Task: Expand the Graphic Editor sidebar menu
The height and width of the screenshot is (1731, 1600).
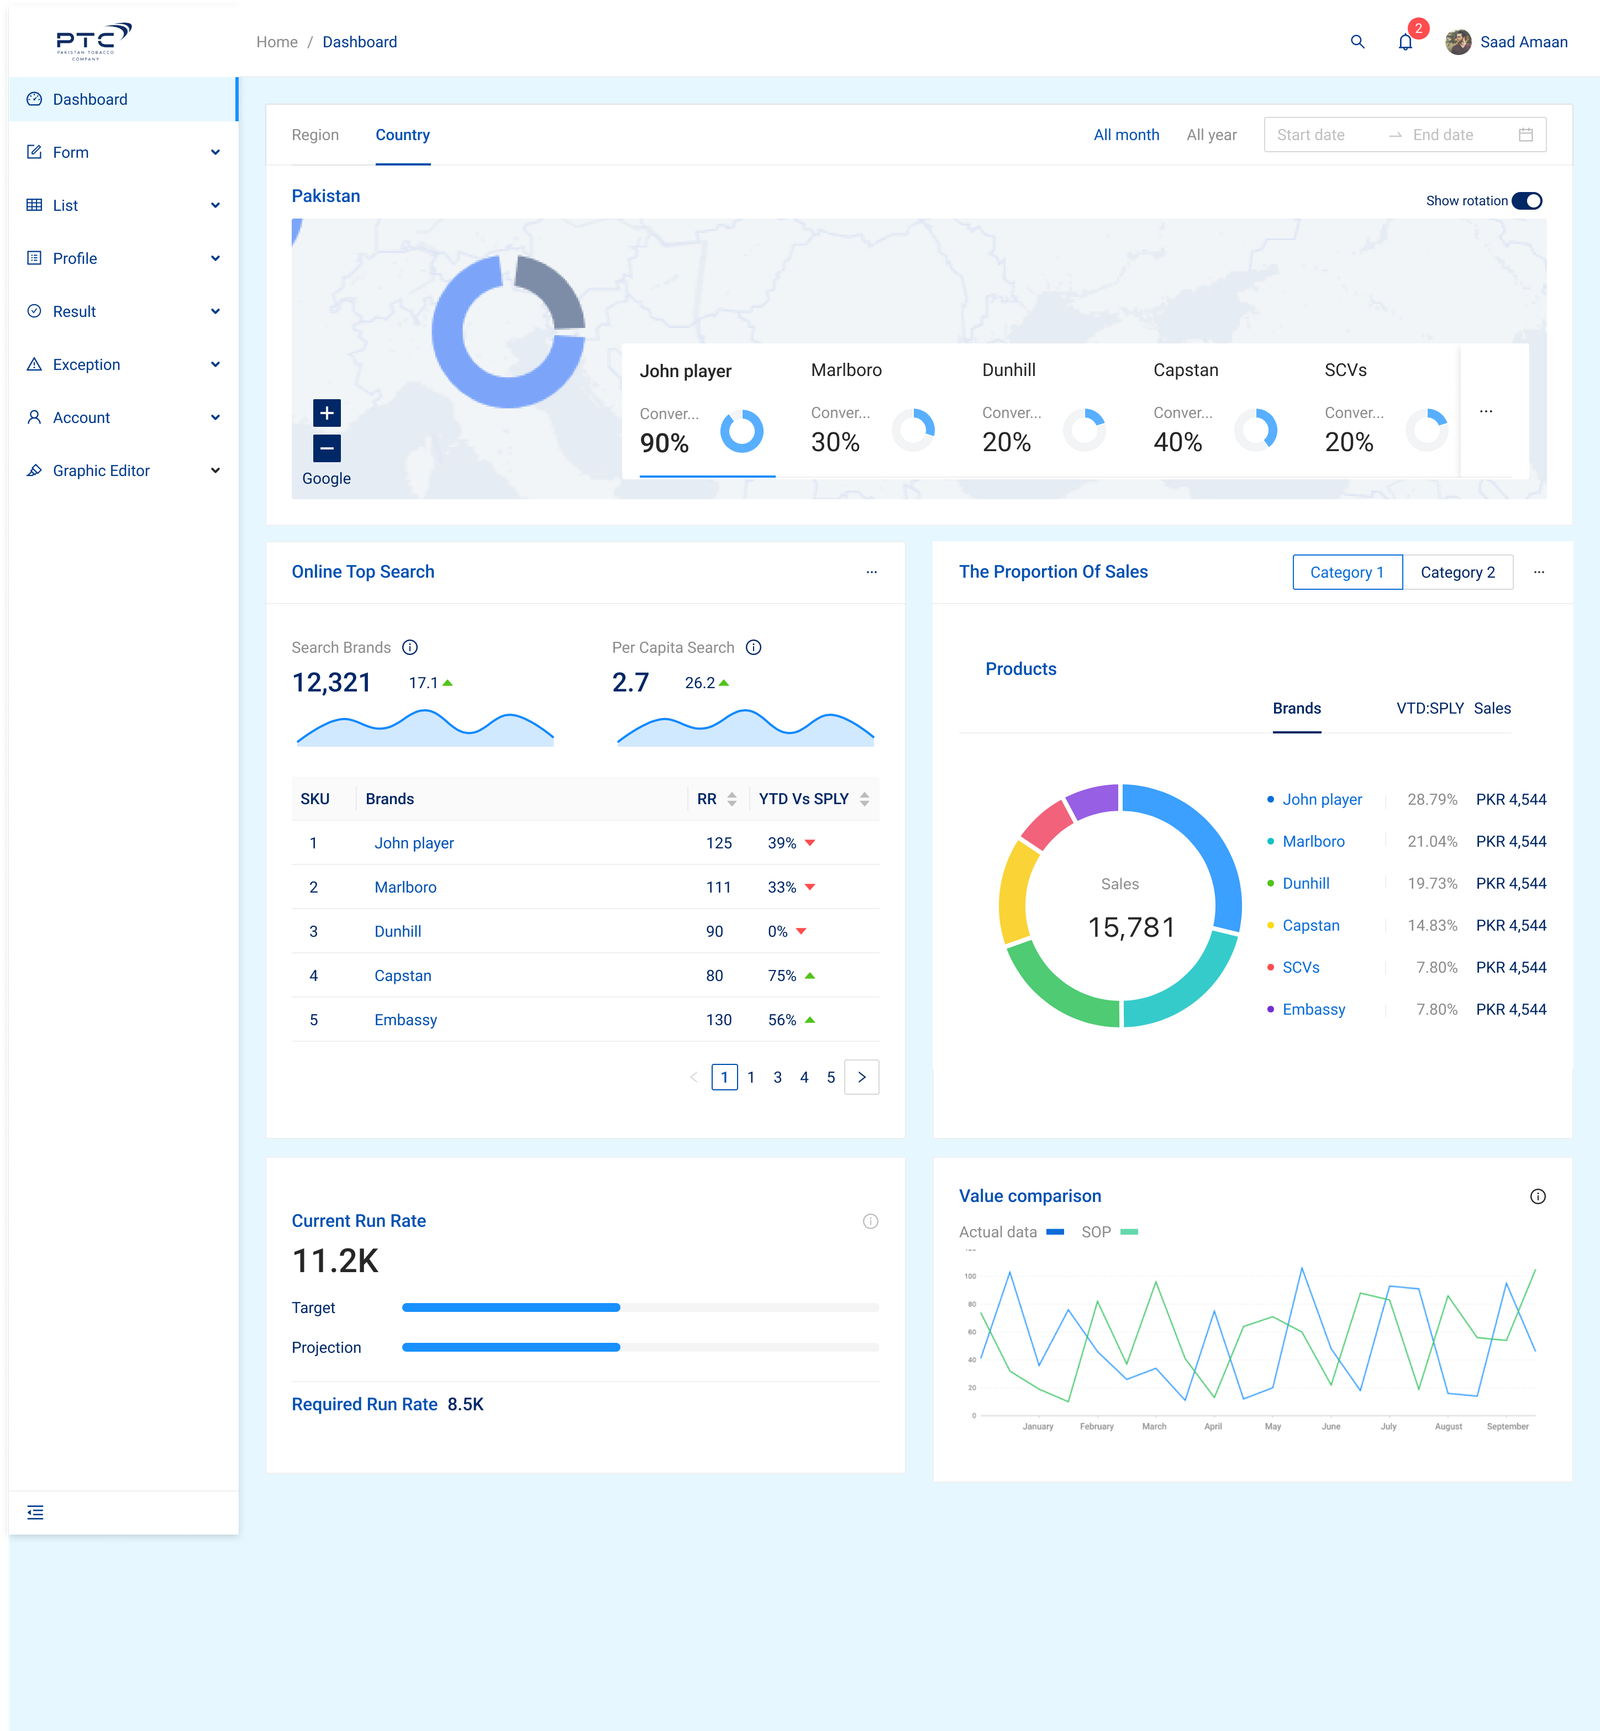Action: tap(124, 470)
